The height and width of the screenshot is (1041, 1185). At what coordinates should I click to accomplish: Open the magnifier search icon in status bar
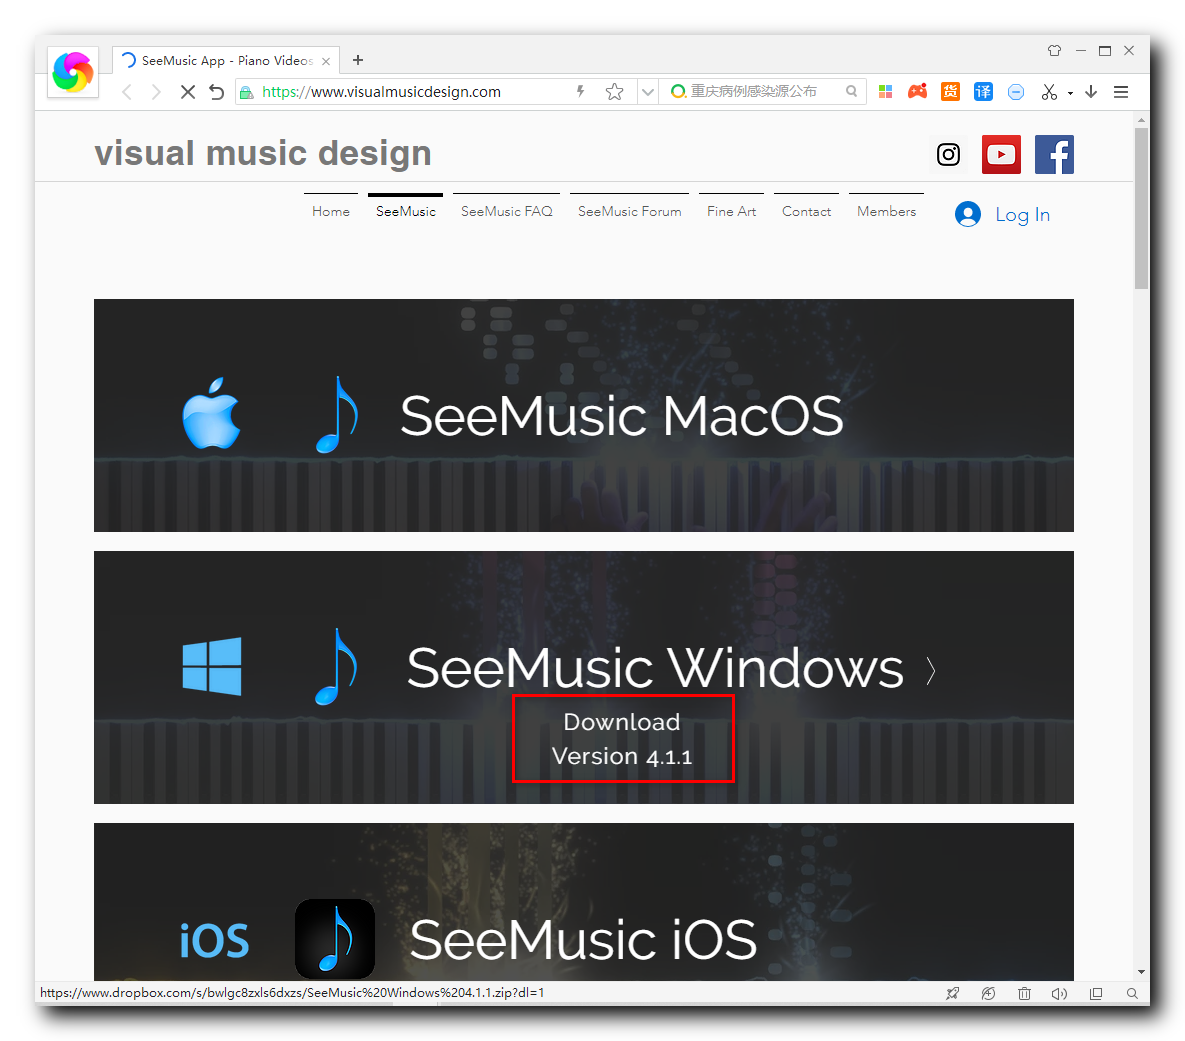click(x=1132, y=993)
